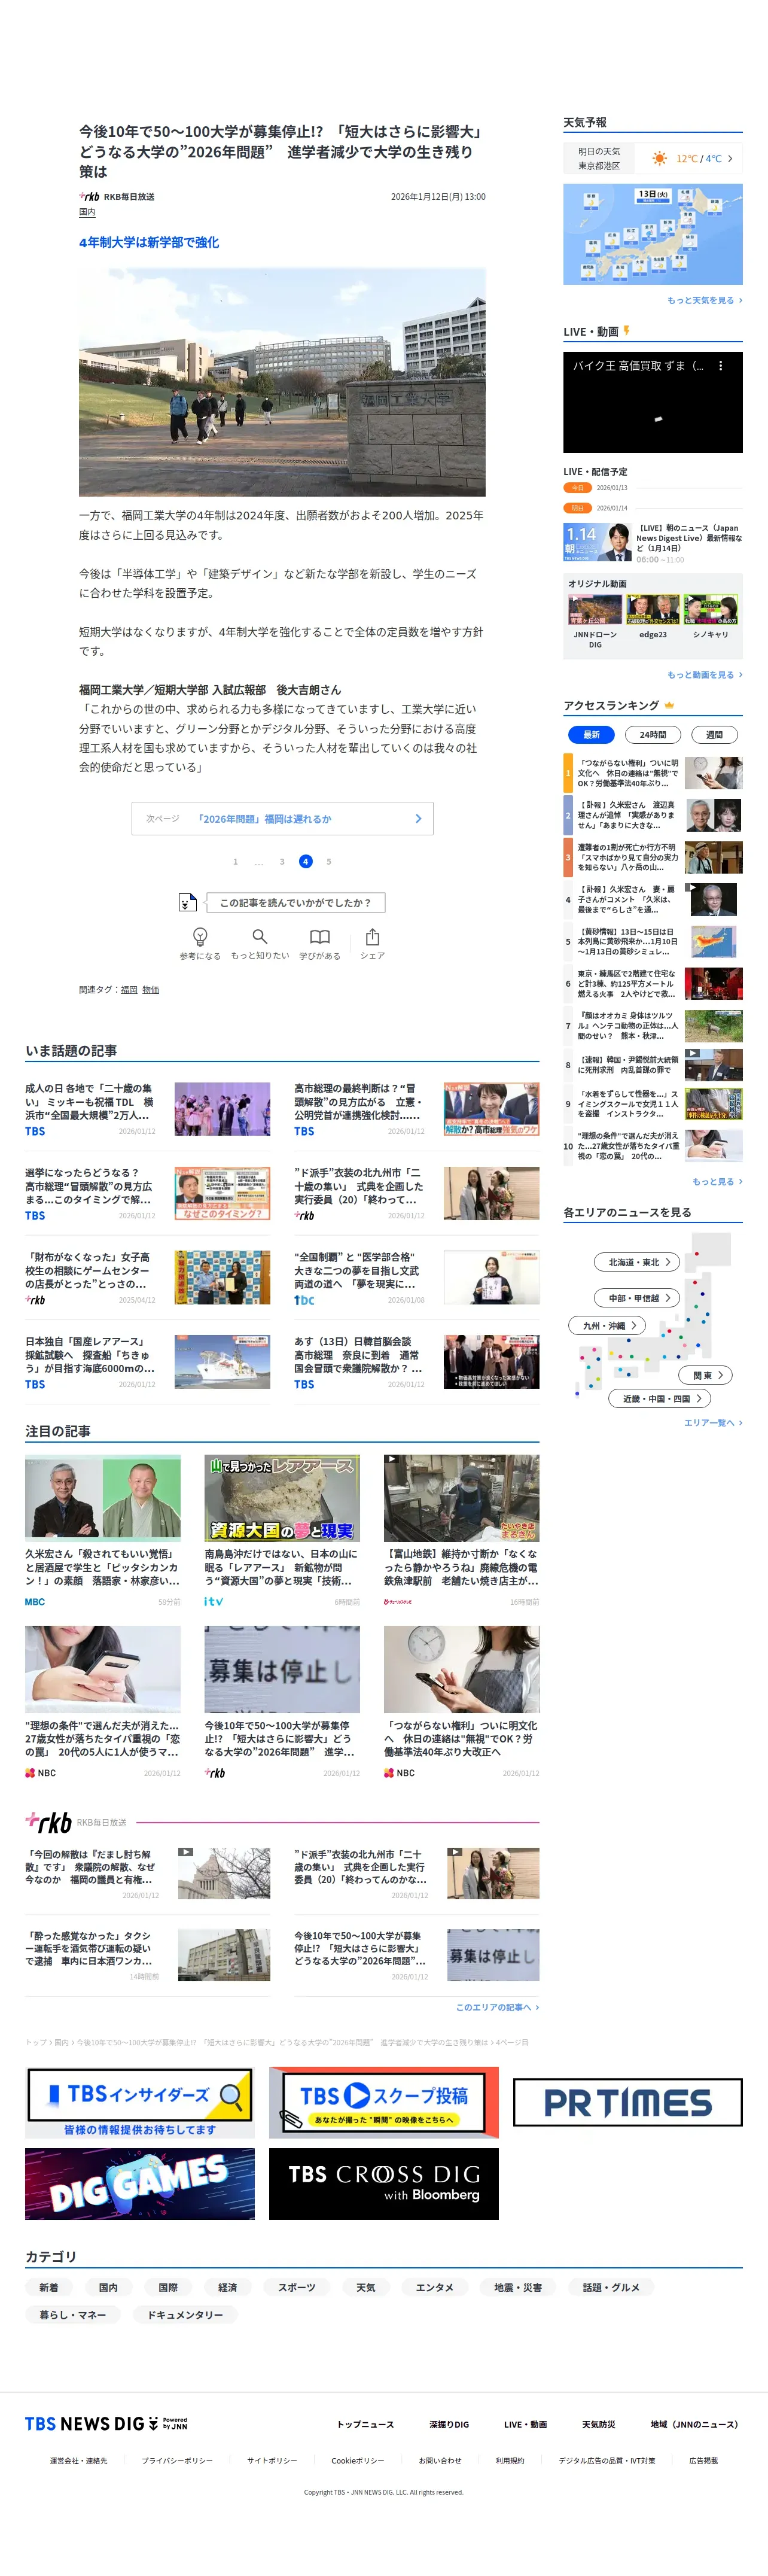Screen dimensions: 768x2576
Task: Go to next page 「2026年問題」福岡は遅れるか
Action: [282, 818]
